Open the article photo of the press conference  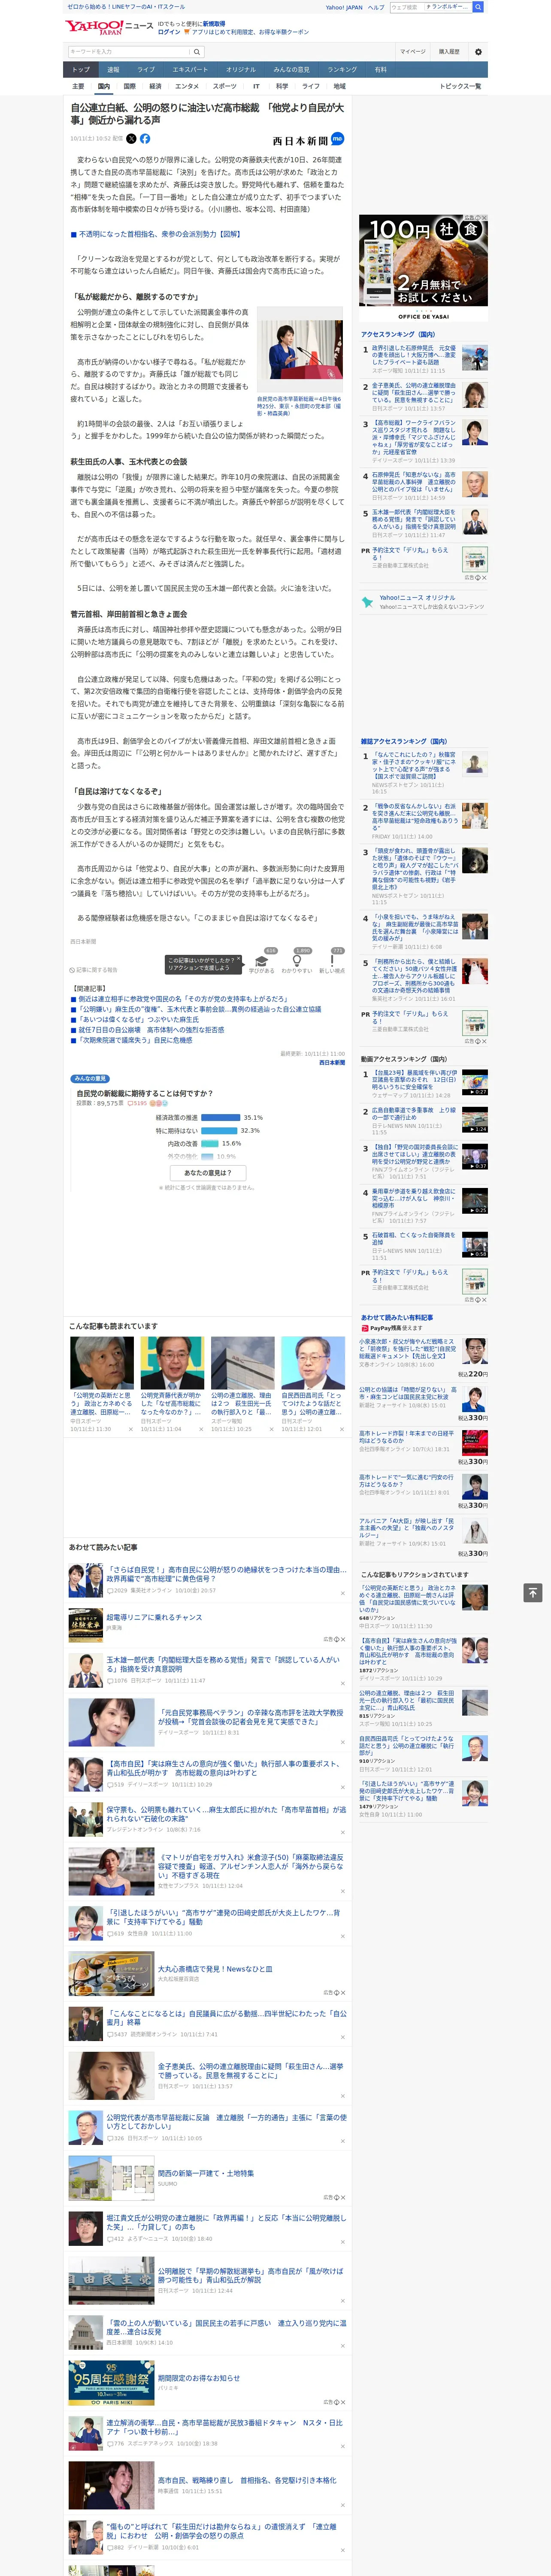coord(300,350)
